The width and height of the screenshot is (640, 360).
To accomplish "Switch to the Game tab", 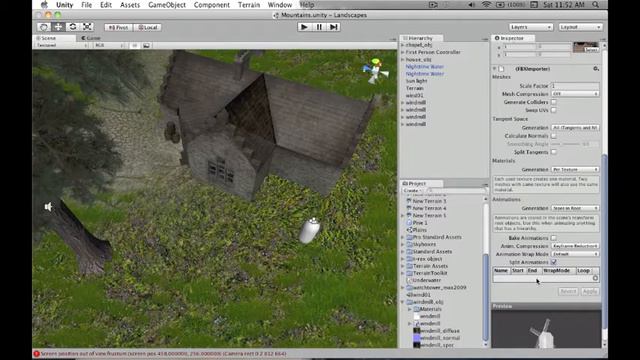I will pyautogui.click(x=91, y=38).
